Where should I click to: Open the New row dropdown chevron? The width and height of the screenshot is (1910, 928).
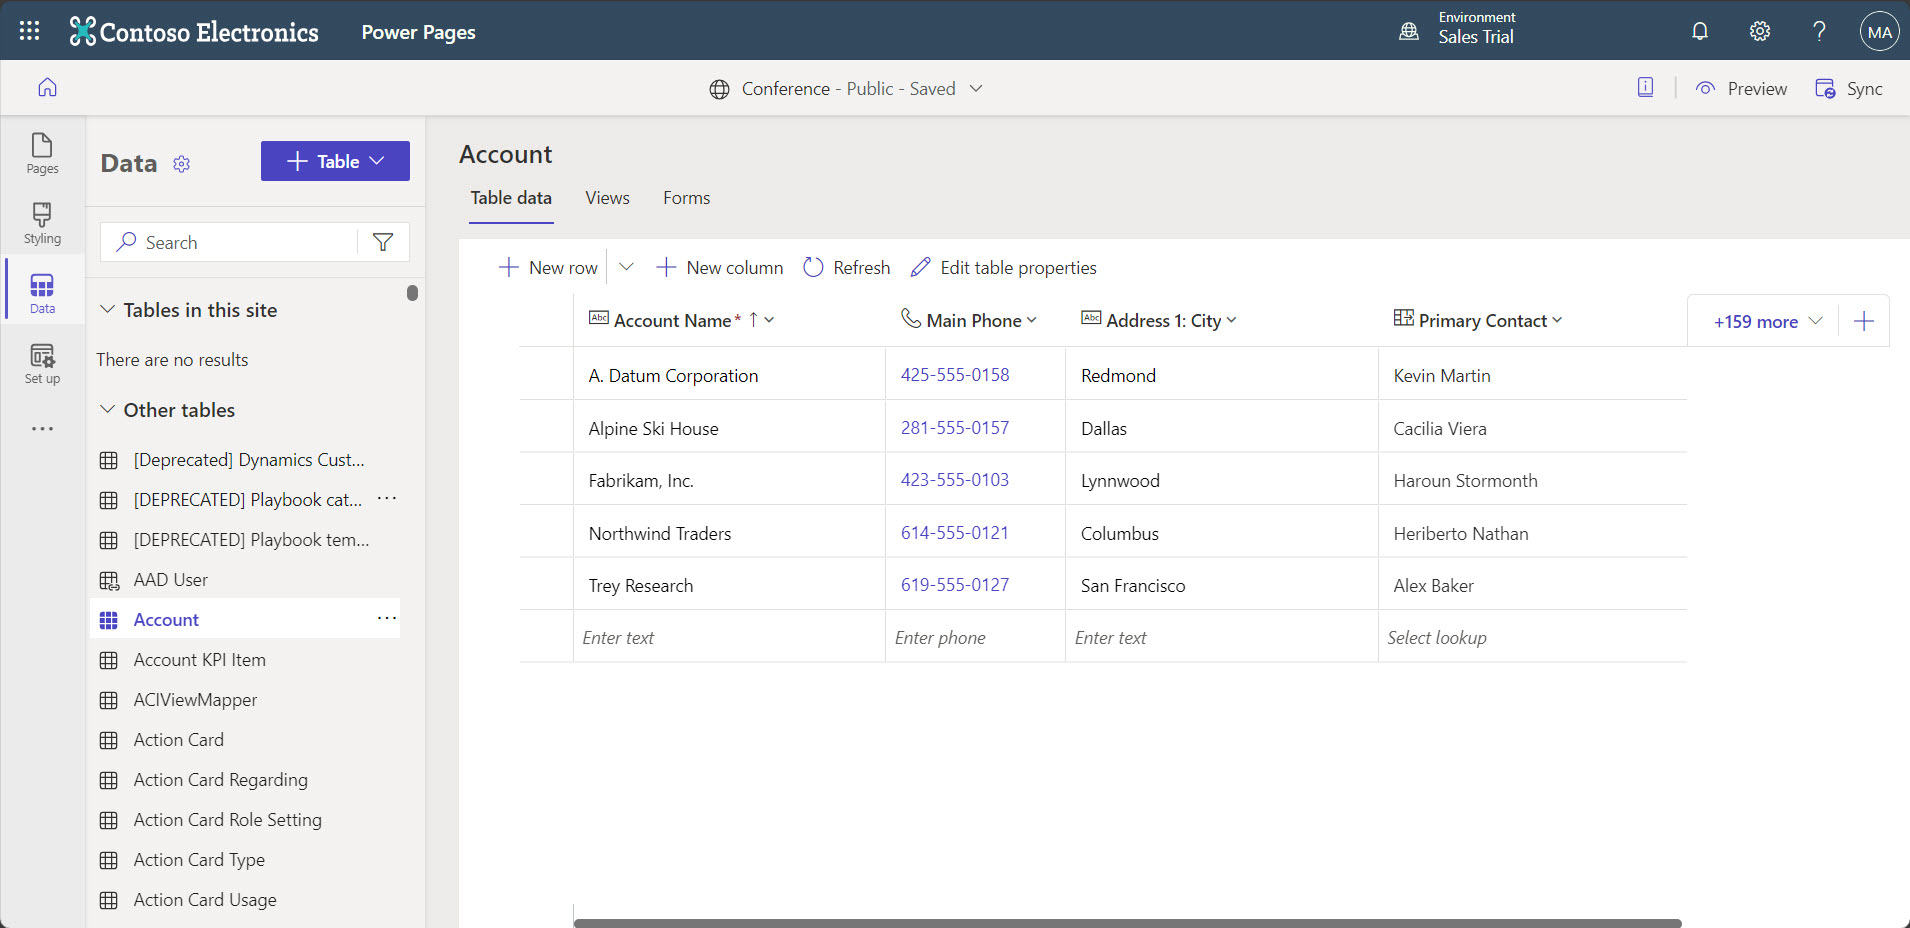(x=626, y=267)
